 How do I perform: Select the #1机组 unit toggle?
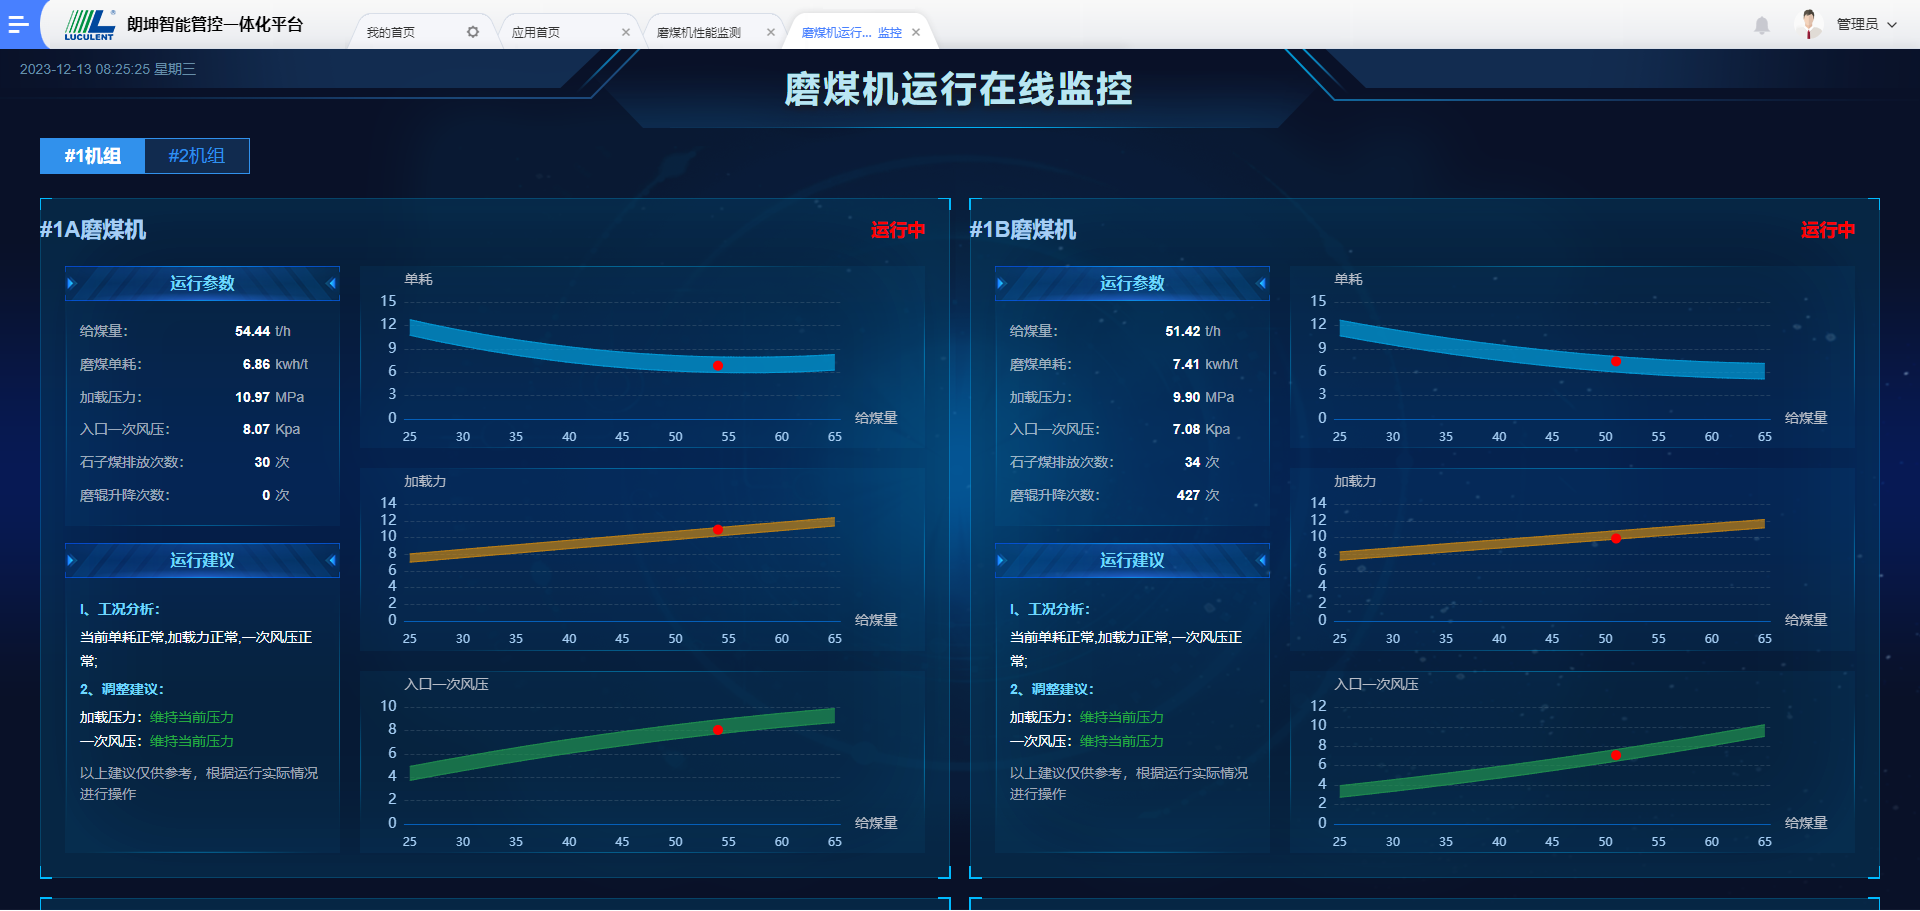click(93, 156)
